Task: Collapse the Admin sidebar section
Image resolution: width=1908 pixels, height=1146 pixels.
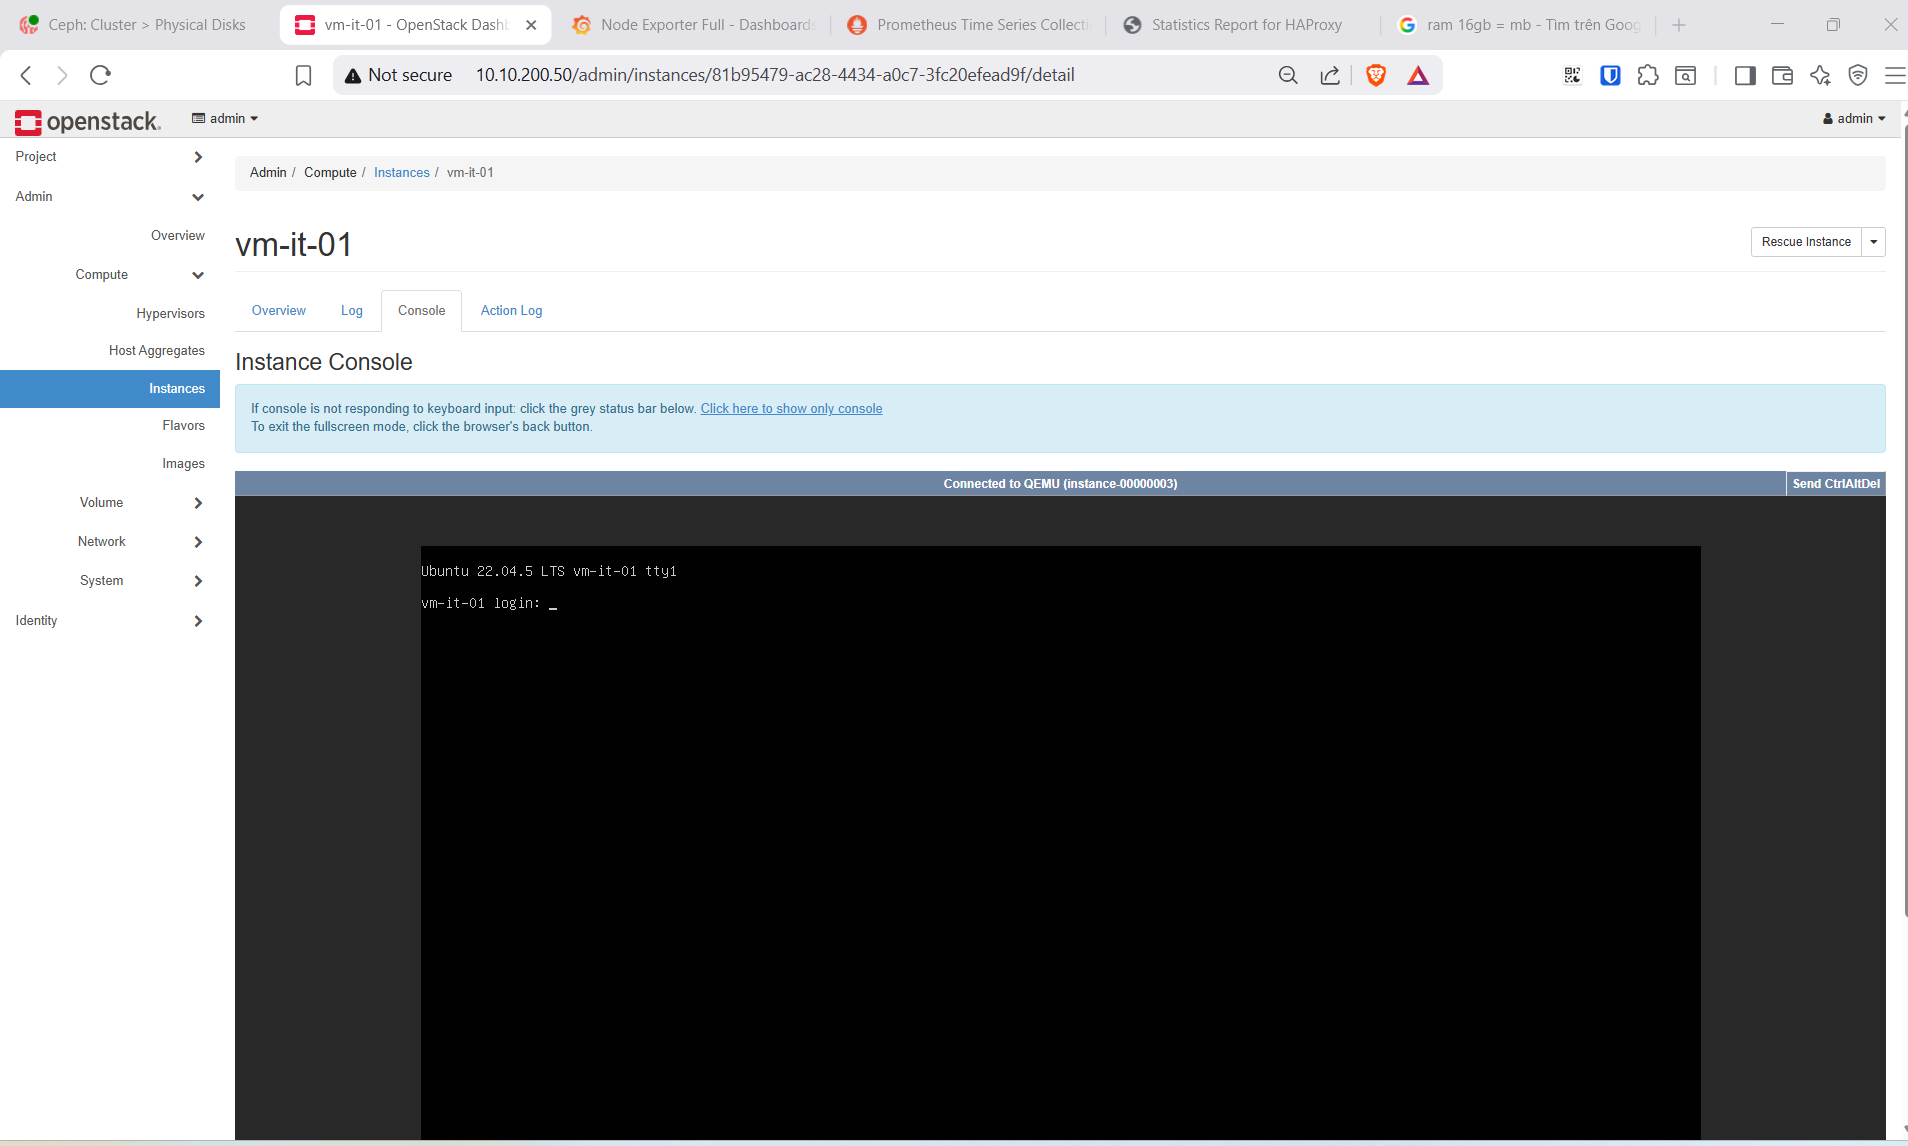Action: [x=110, y=197]
